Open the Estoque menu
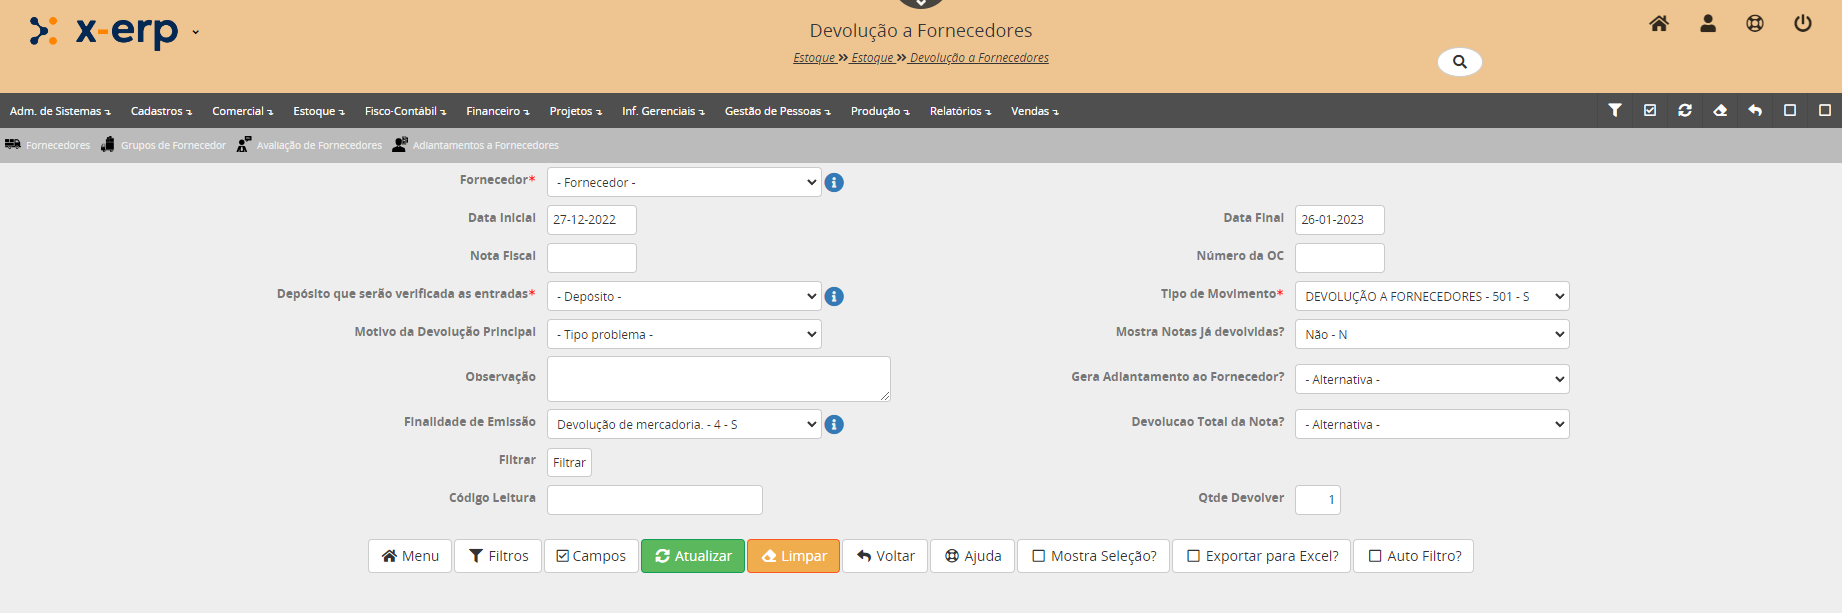Screen dimensions: 1842x613 (x=318, y=111)
